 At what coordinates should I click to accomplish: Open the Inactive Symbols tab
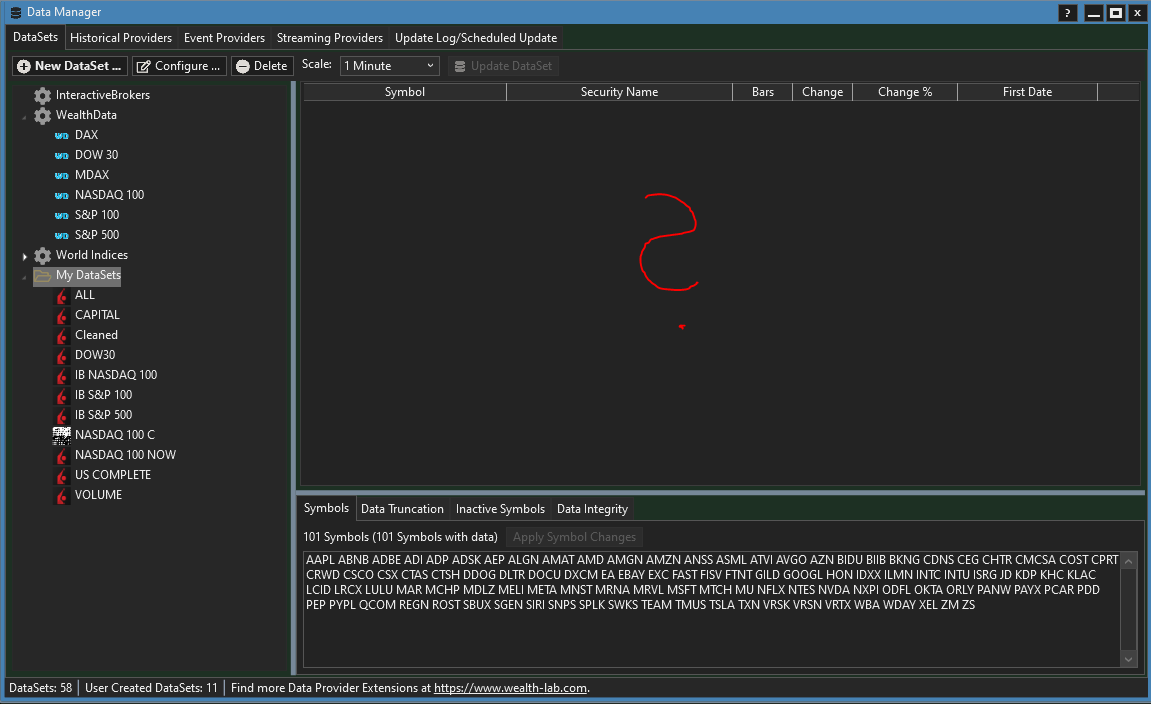click(x=501, y=509)
